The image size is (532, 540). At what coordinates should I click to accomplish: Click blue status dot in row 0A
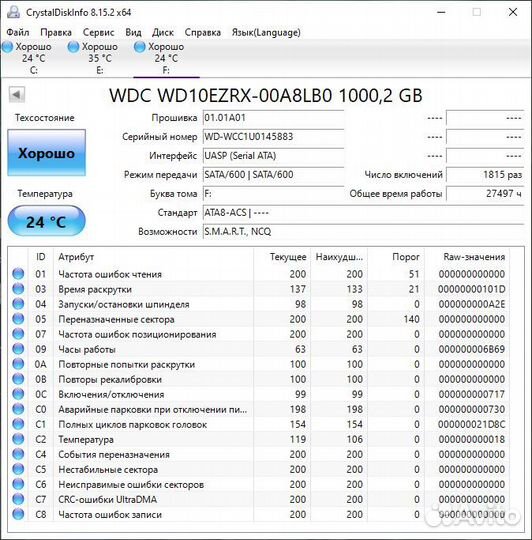pos(18,364)
